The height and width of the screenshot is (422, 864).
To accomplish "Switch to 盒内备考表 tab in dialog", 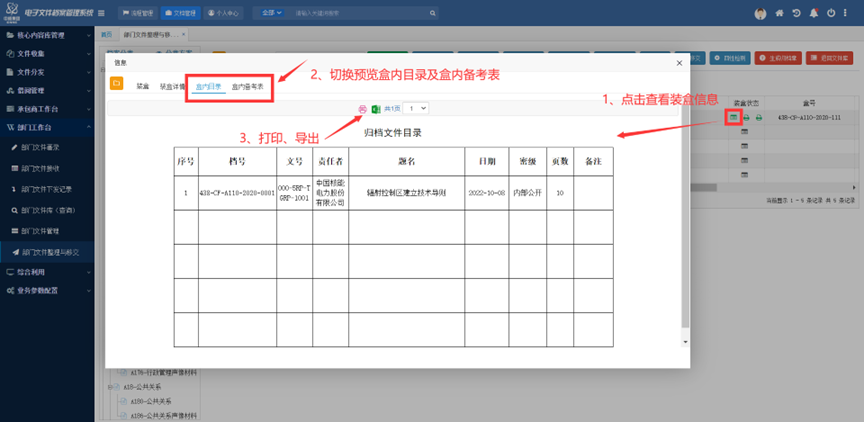I will click(247, 86).
